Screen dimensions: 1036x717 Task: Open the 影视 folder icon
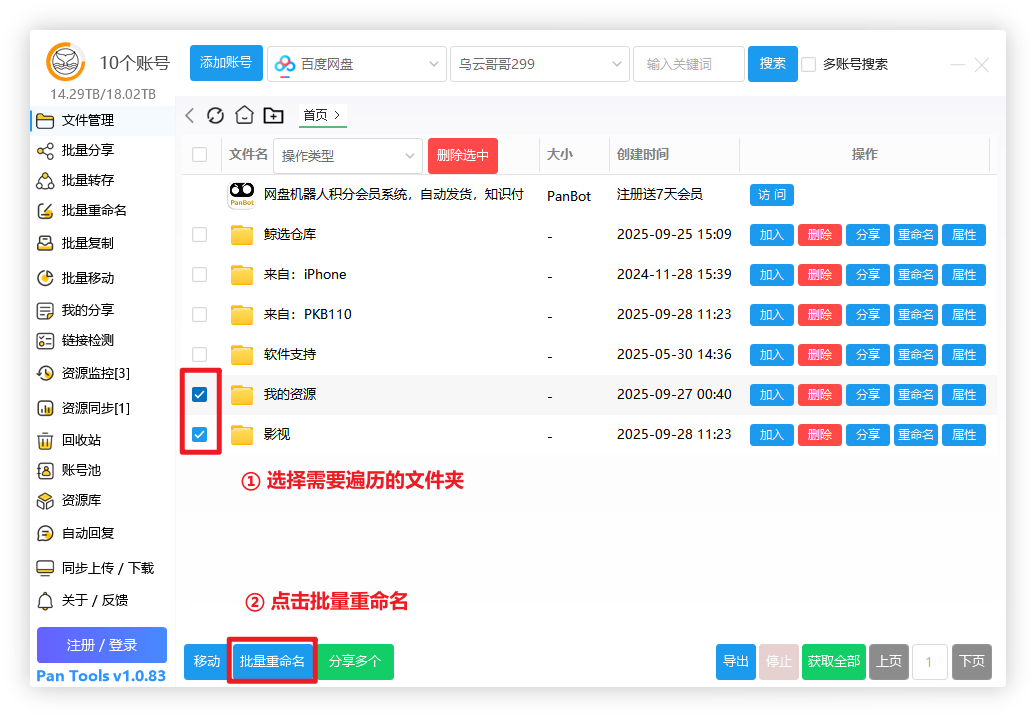click(x=242, y=435)
